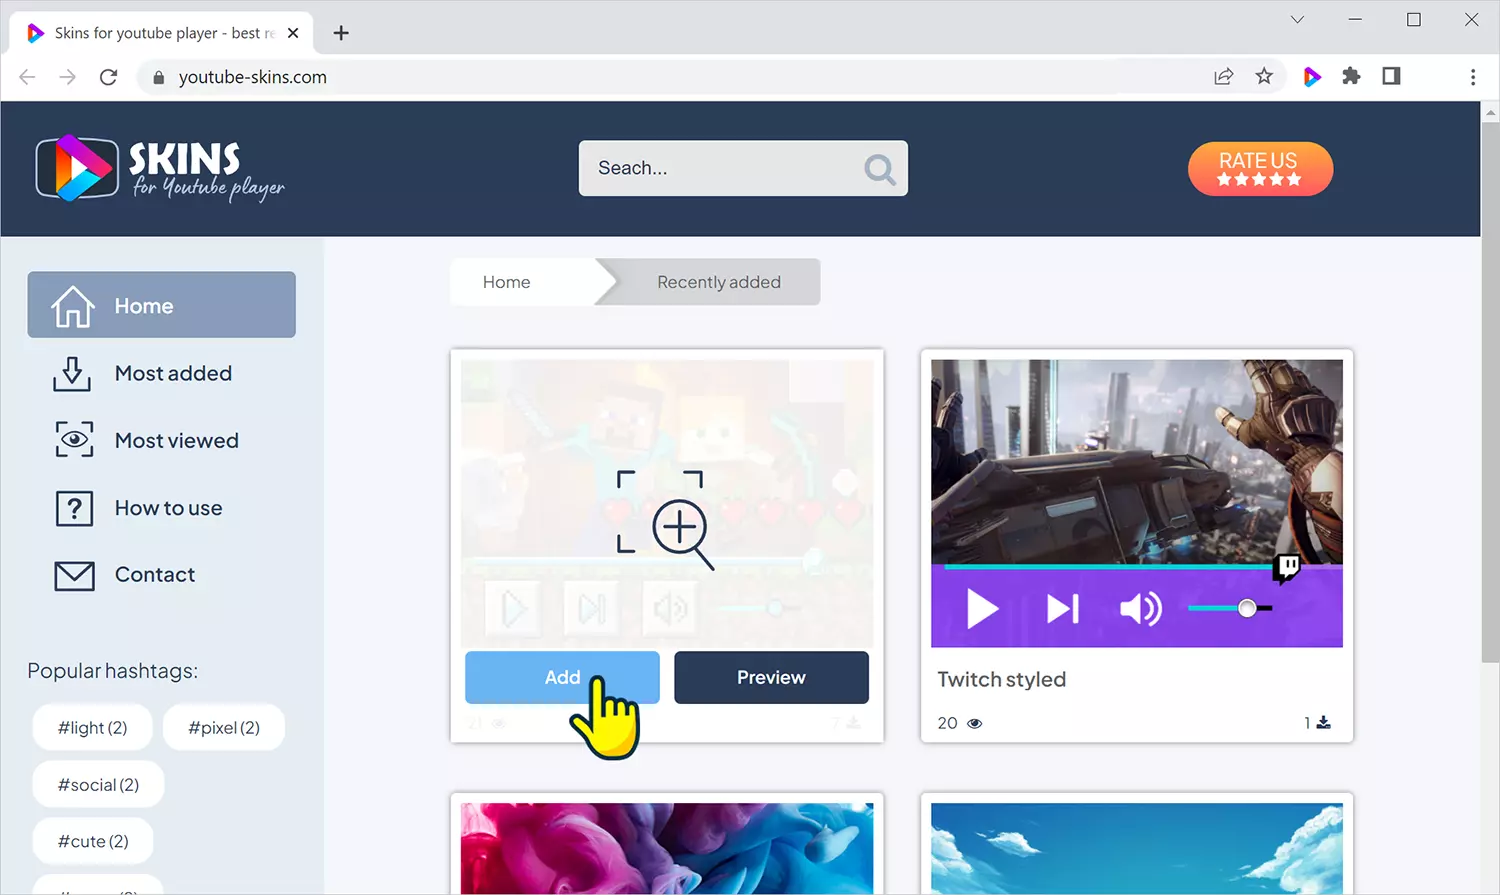
Task: Select the Recently added breadcrumb
Action: pos(719,282)
